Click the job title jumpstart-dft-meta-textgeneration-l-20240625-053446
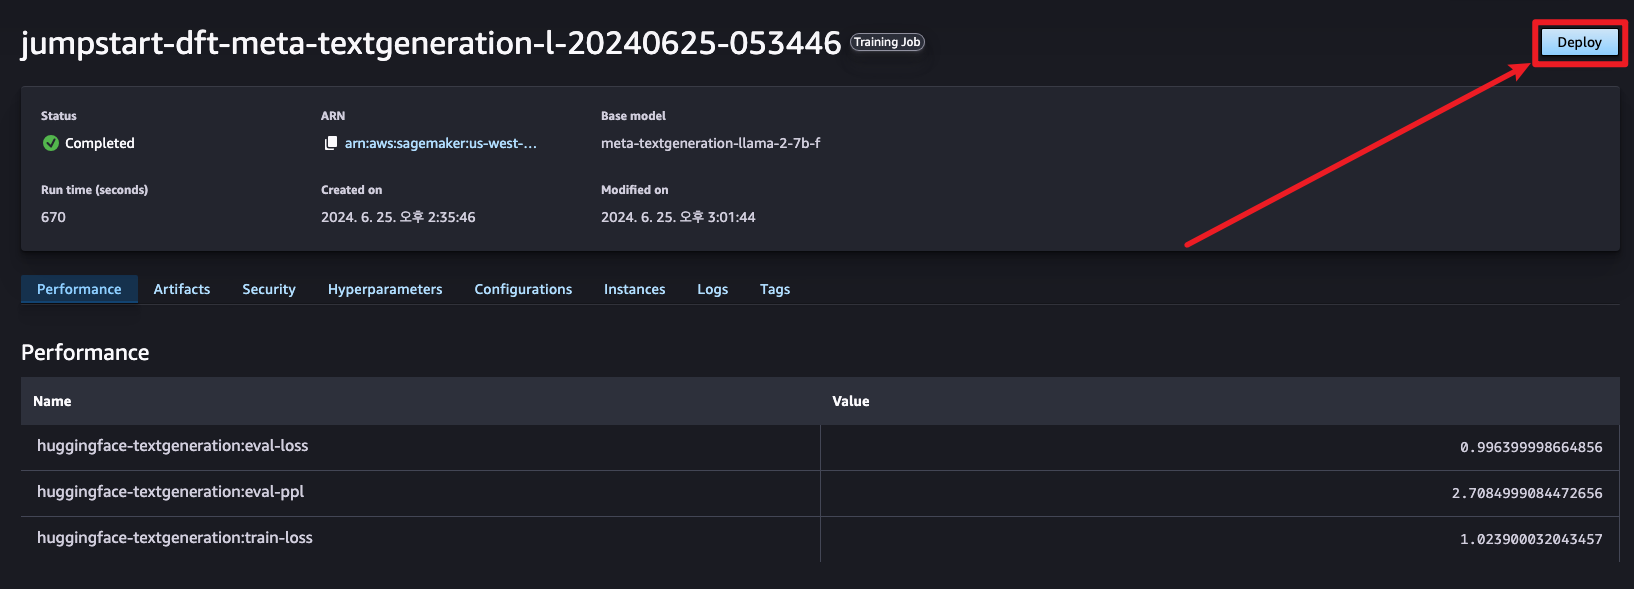This screenshot has height=589, width=1634. tap(431, 43)
